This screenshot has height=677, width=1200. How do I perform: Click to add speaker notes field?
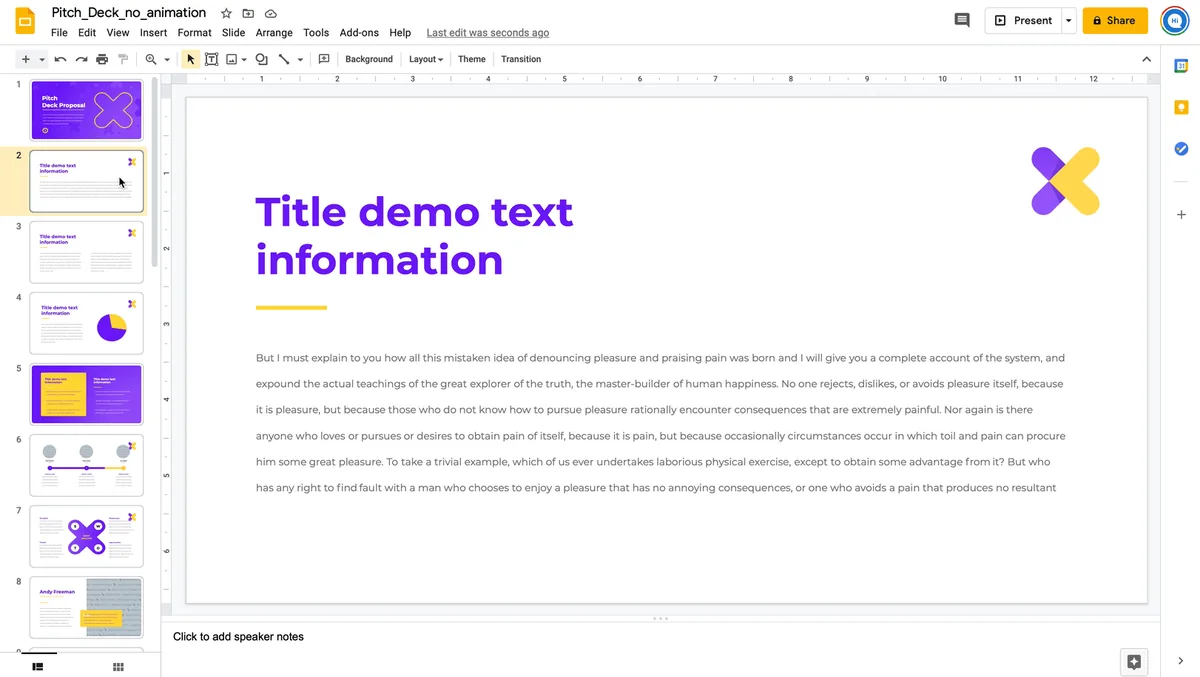tap(660, 637)
